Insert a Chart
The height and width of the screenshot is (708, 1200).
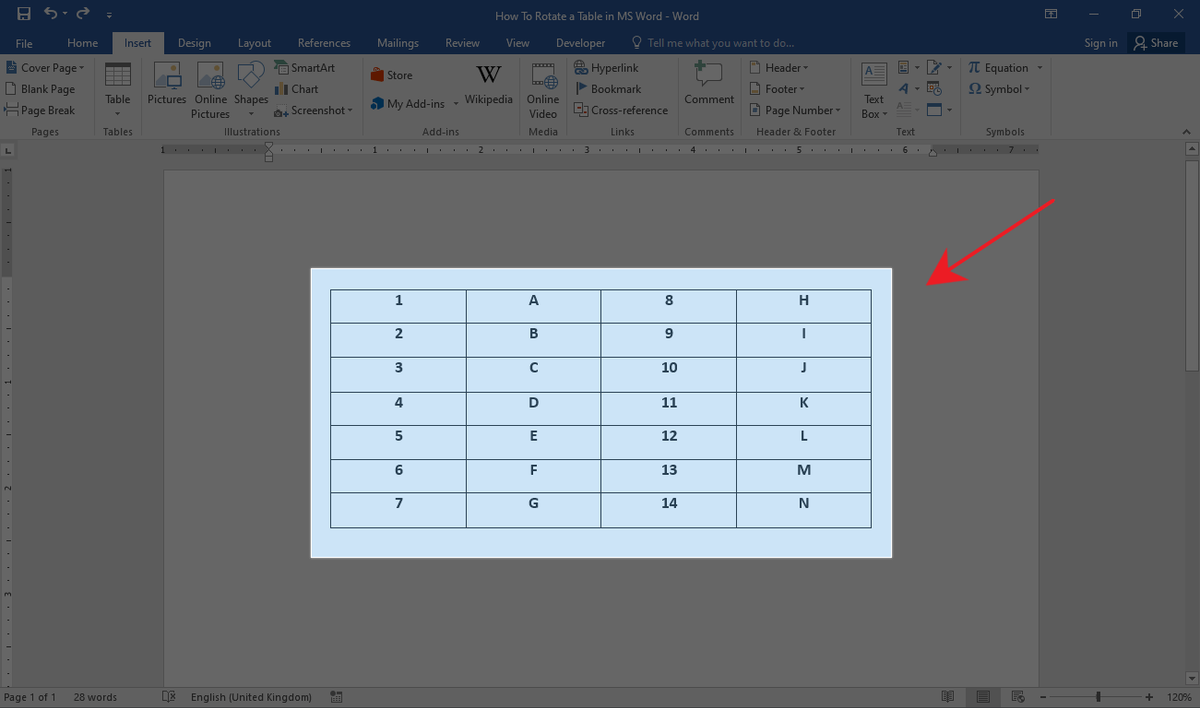coord(296,89)
